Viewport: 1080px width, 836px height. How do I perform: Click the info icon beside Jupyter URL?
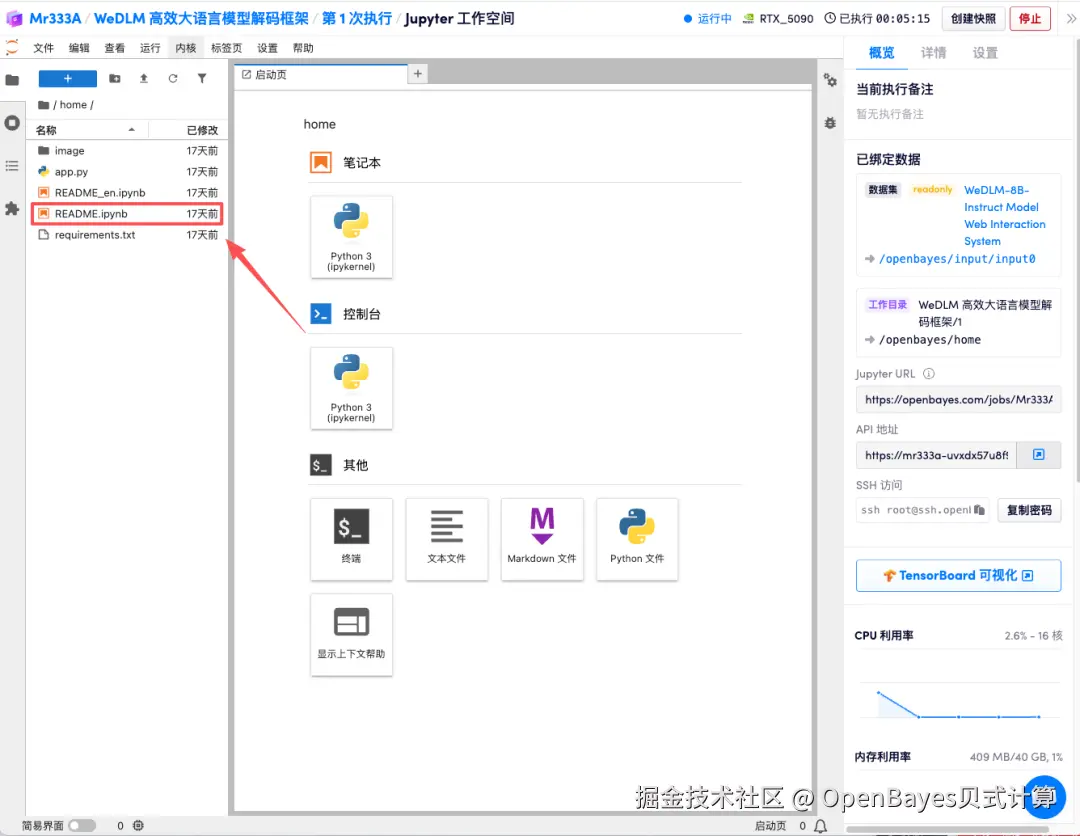[928, 374]
